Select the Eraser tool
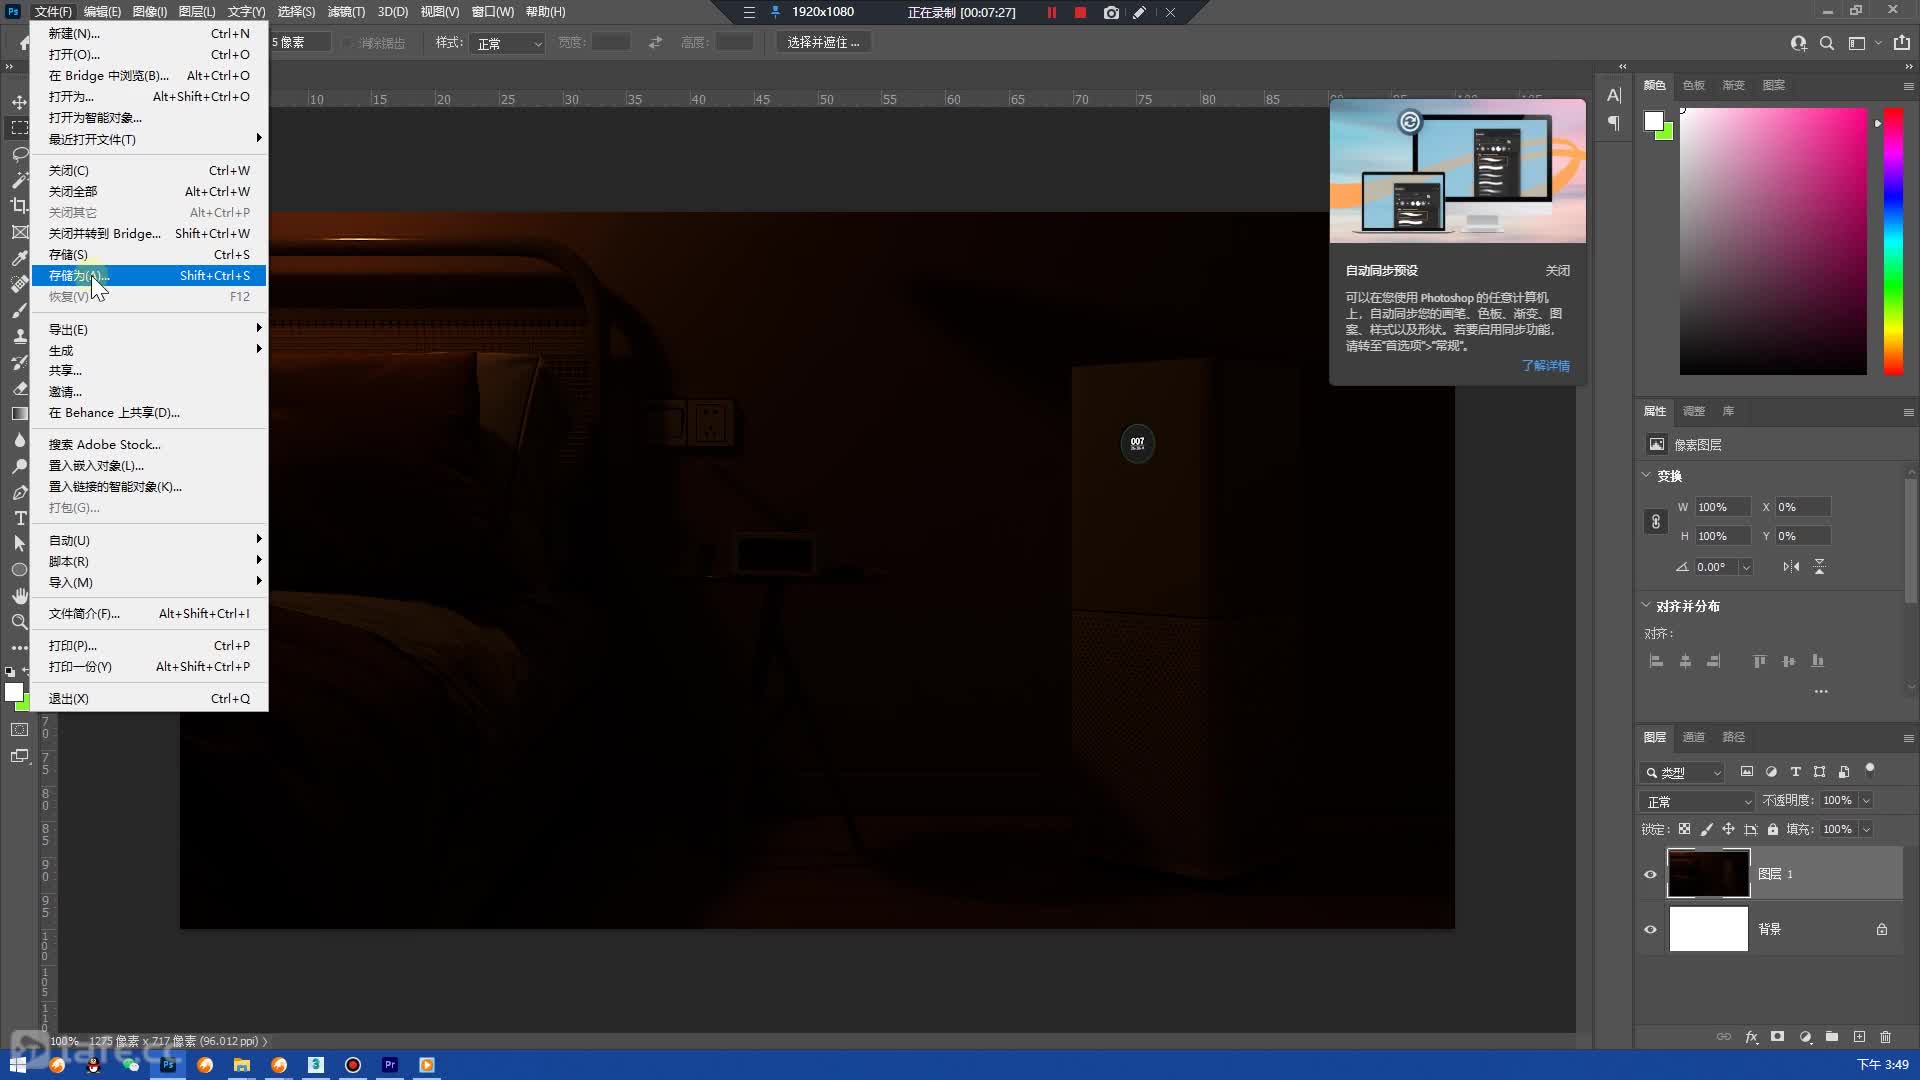This screenshot has height=1080, width=1920. pos(19,388)
